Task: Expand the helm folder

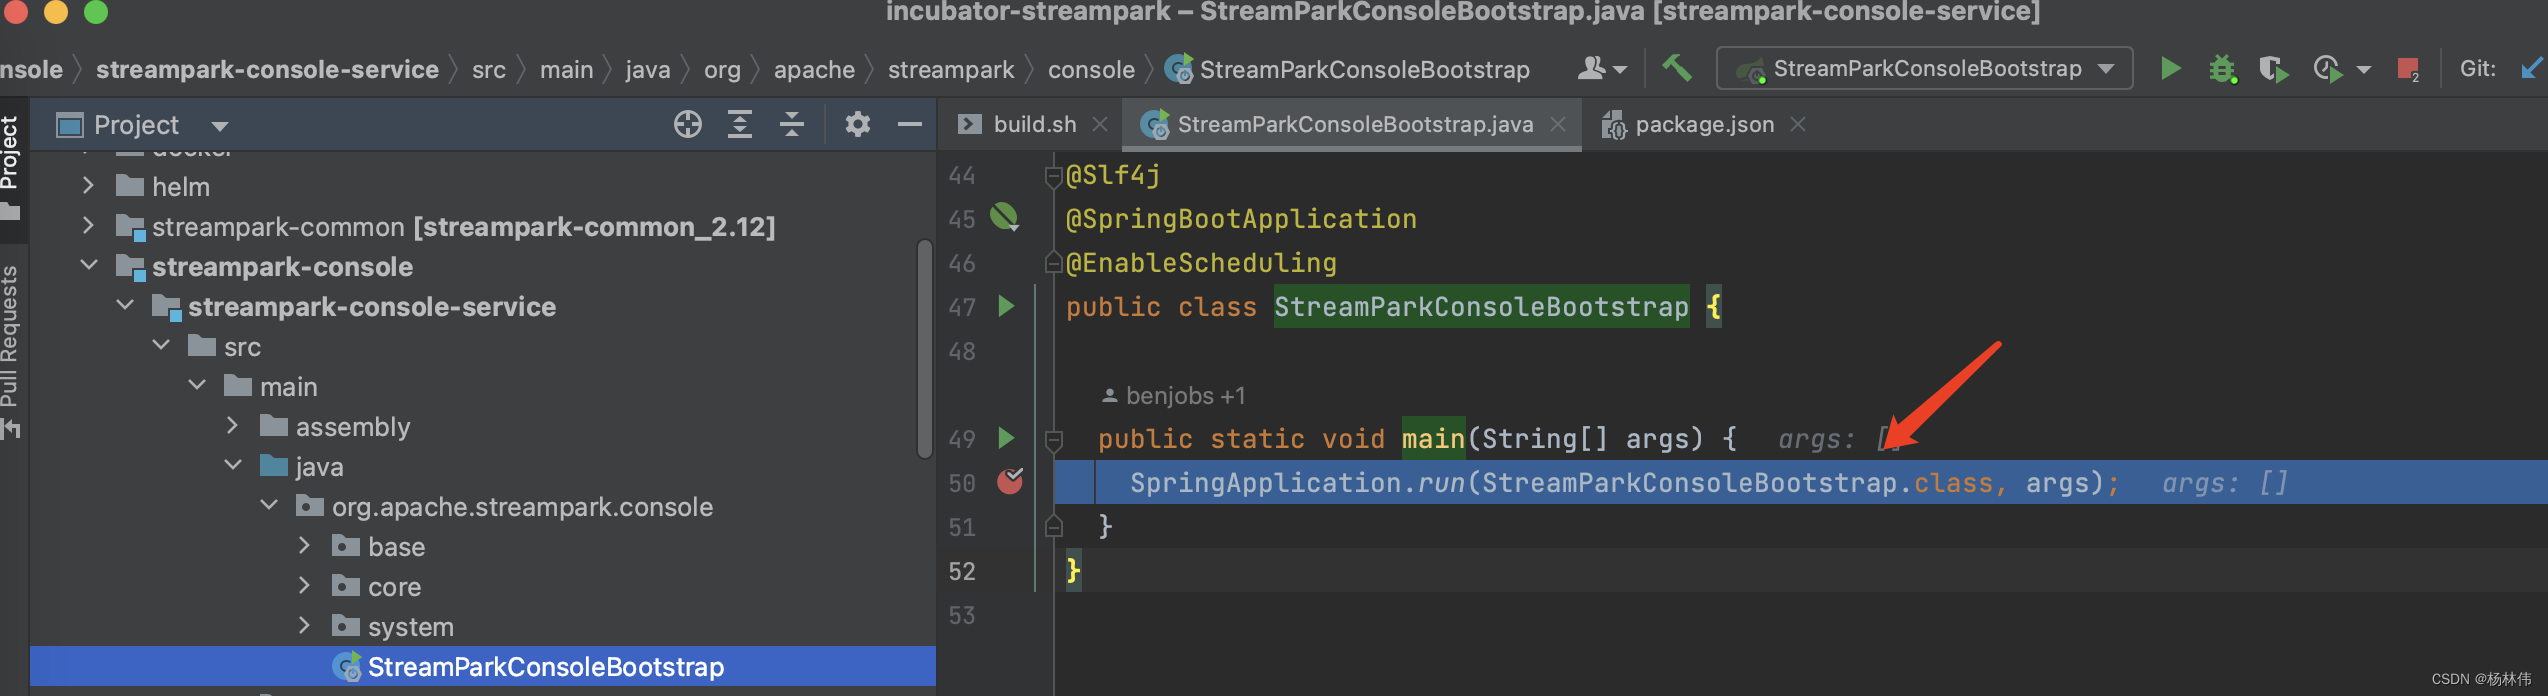Action: 88,186
